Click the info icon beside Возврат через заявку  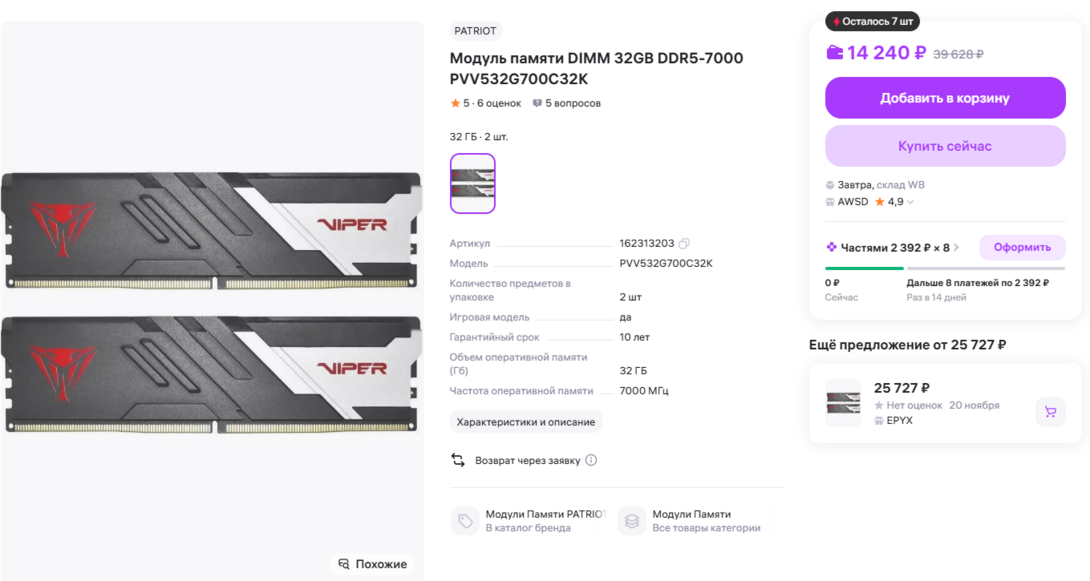[591, 460]
